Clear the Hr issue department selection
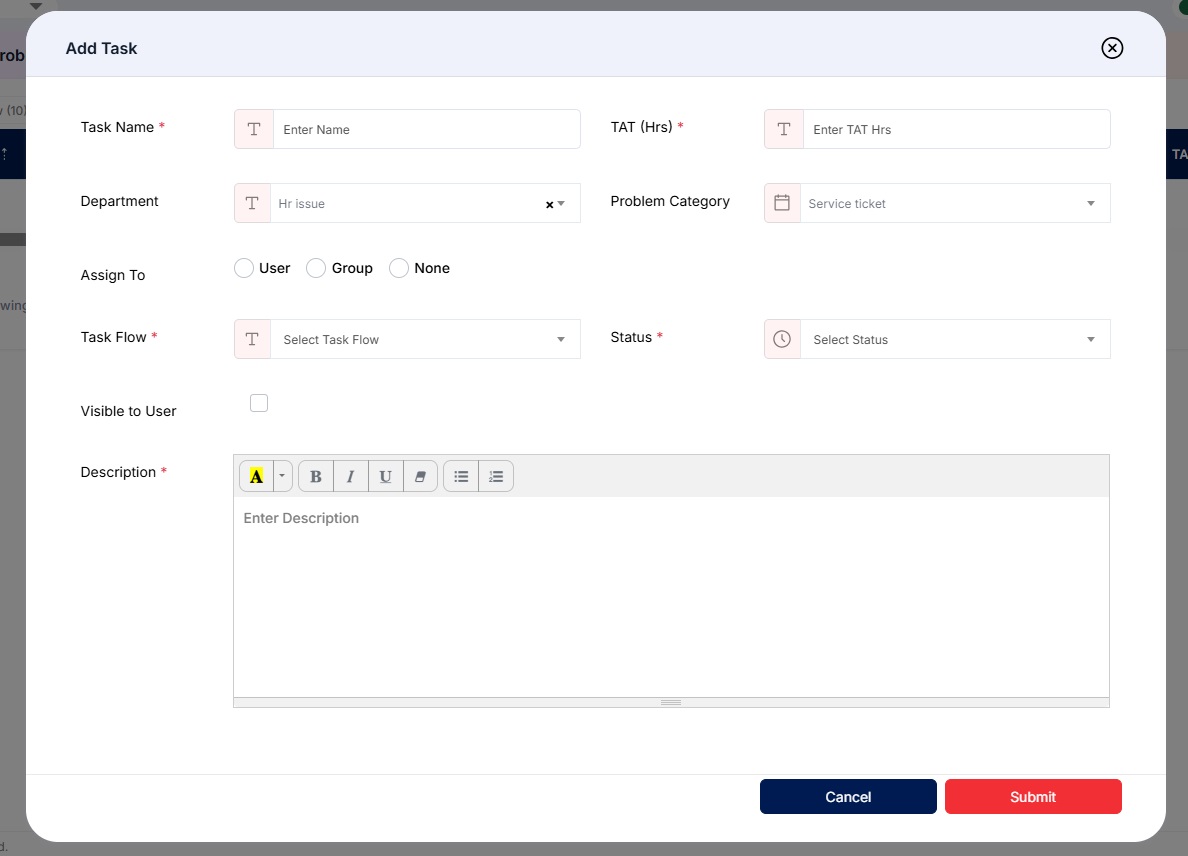This screenshot has height=856, width=1188. point(549,205)
